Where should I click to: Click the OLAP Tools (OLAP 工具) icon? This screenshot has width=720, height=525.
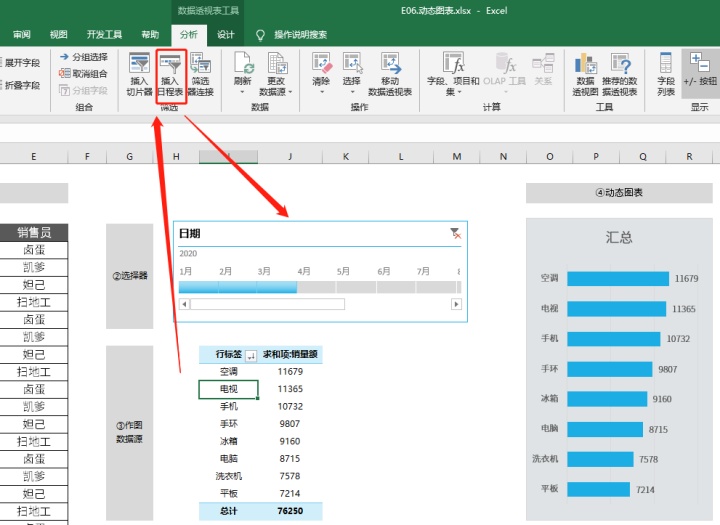pos(505,62)
